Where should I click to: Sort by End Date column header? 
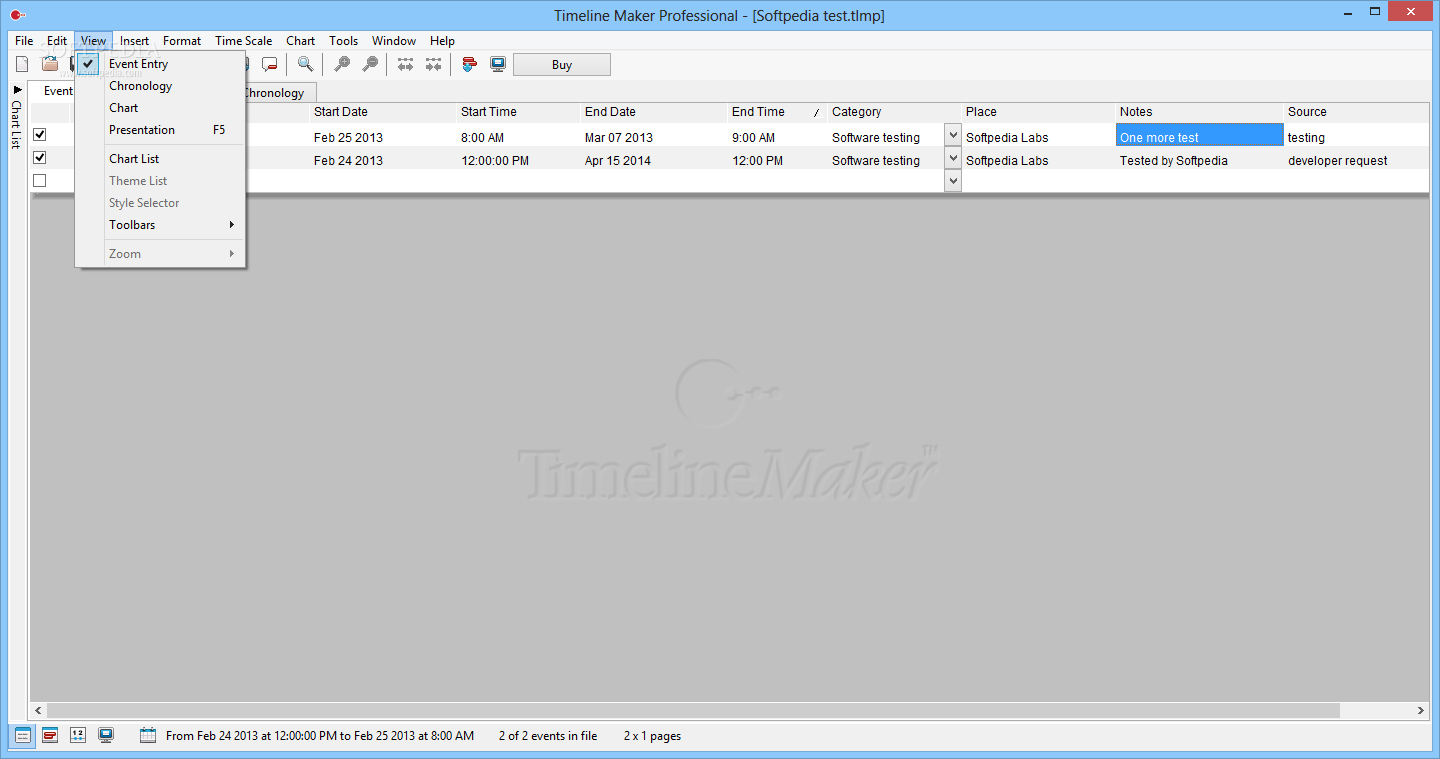[x=654, y=112]
